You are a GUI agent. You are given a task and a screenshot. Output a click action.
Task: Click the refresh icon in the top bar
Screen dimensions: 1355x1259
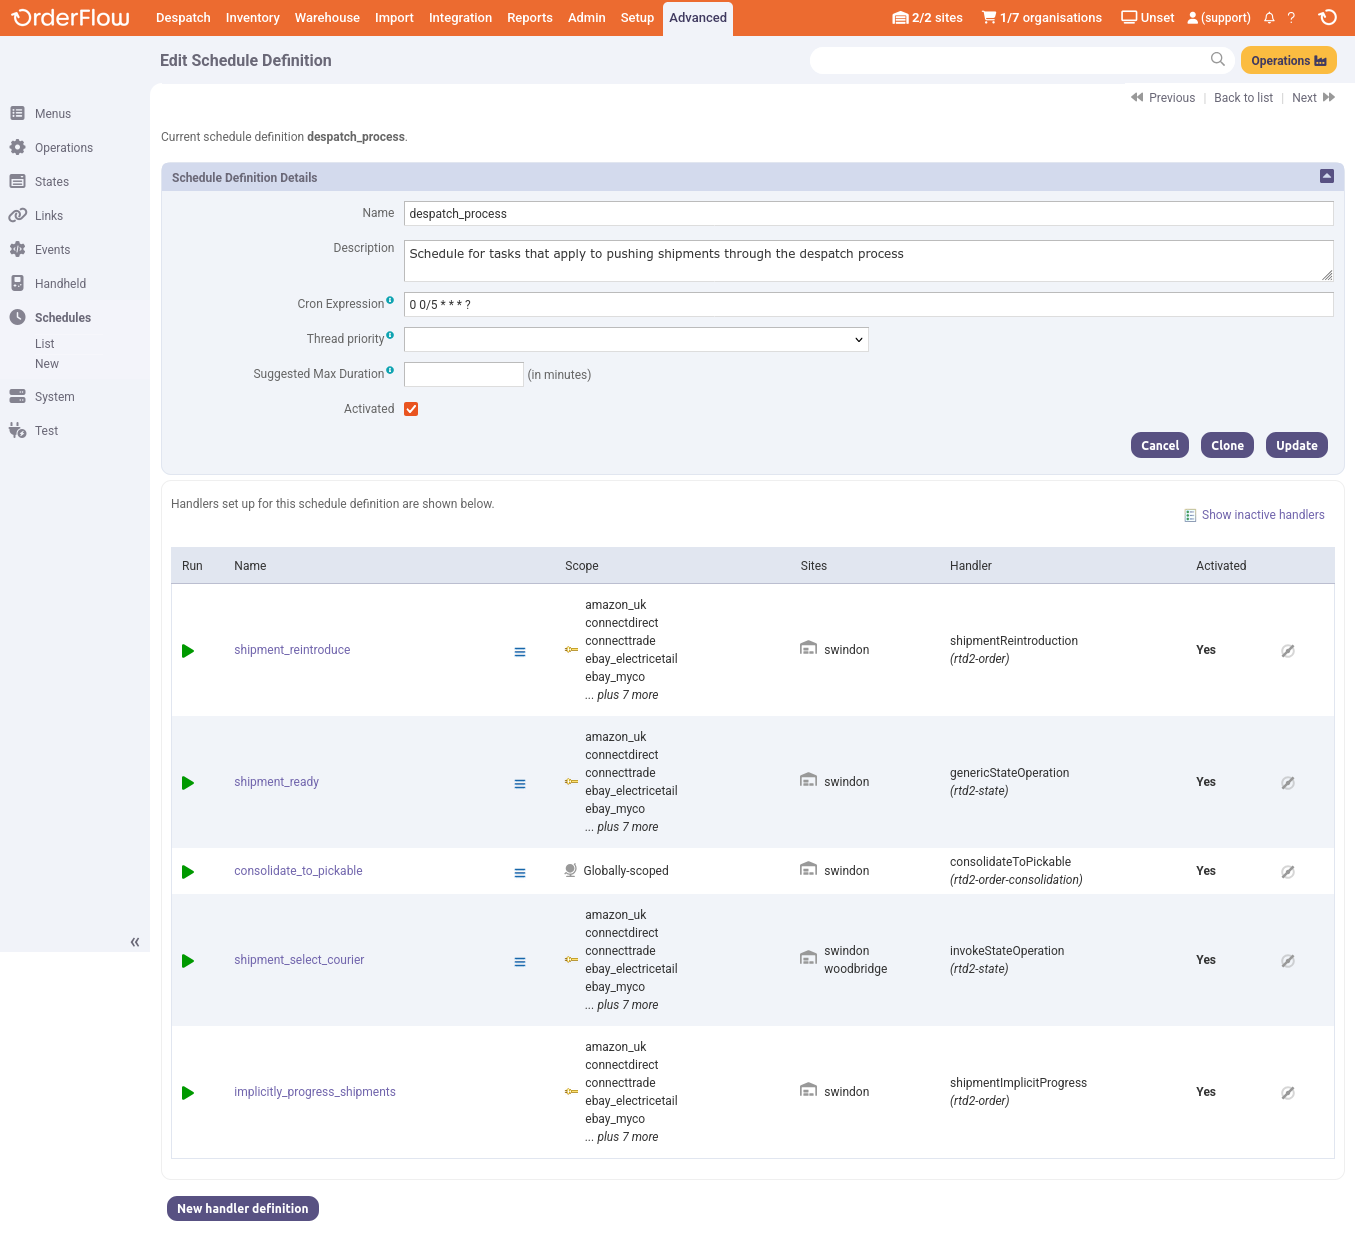click(x=1327, y=18)
